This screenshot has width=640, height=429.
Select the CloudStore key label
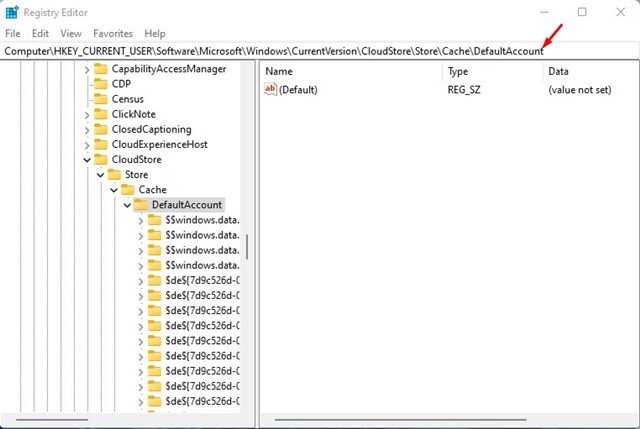(137, 159)
